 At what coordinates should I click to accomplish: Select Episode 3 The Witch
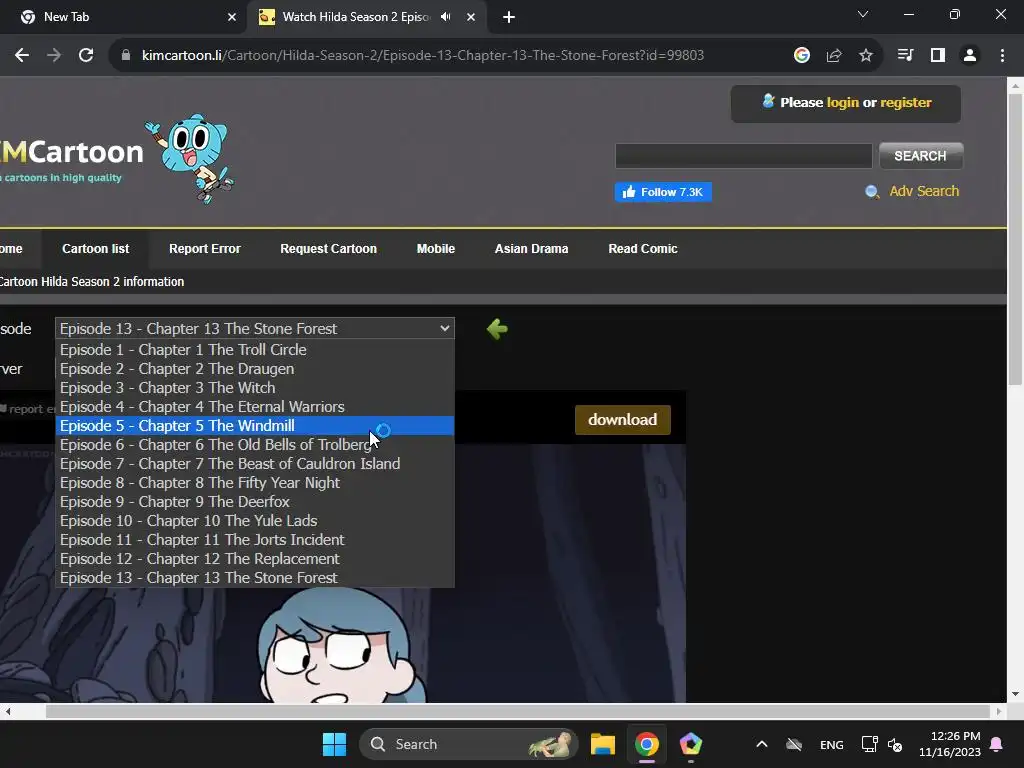click(255, 387)
